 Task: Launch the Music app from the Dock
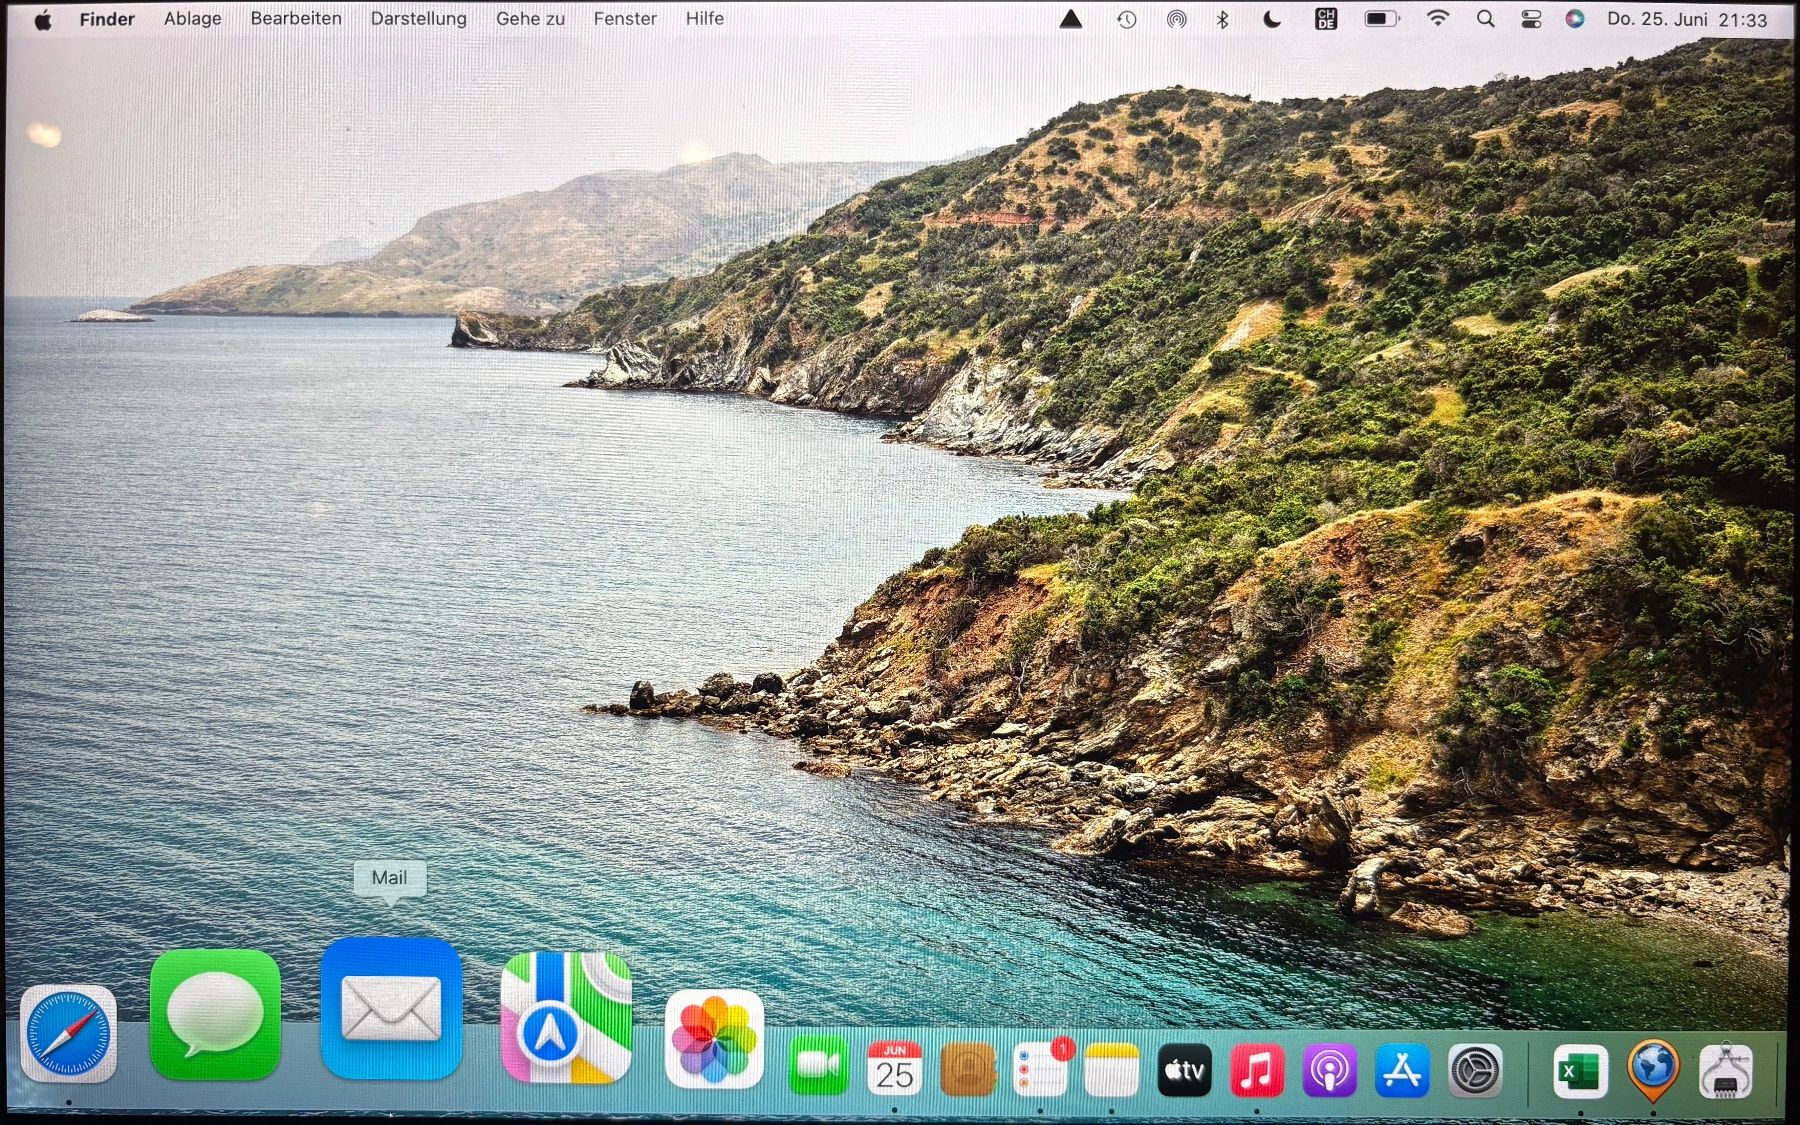coord(1257,1071)
